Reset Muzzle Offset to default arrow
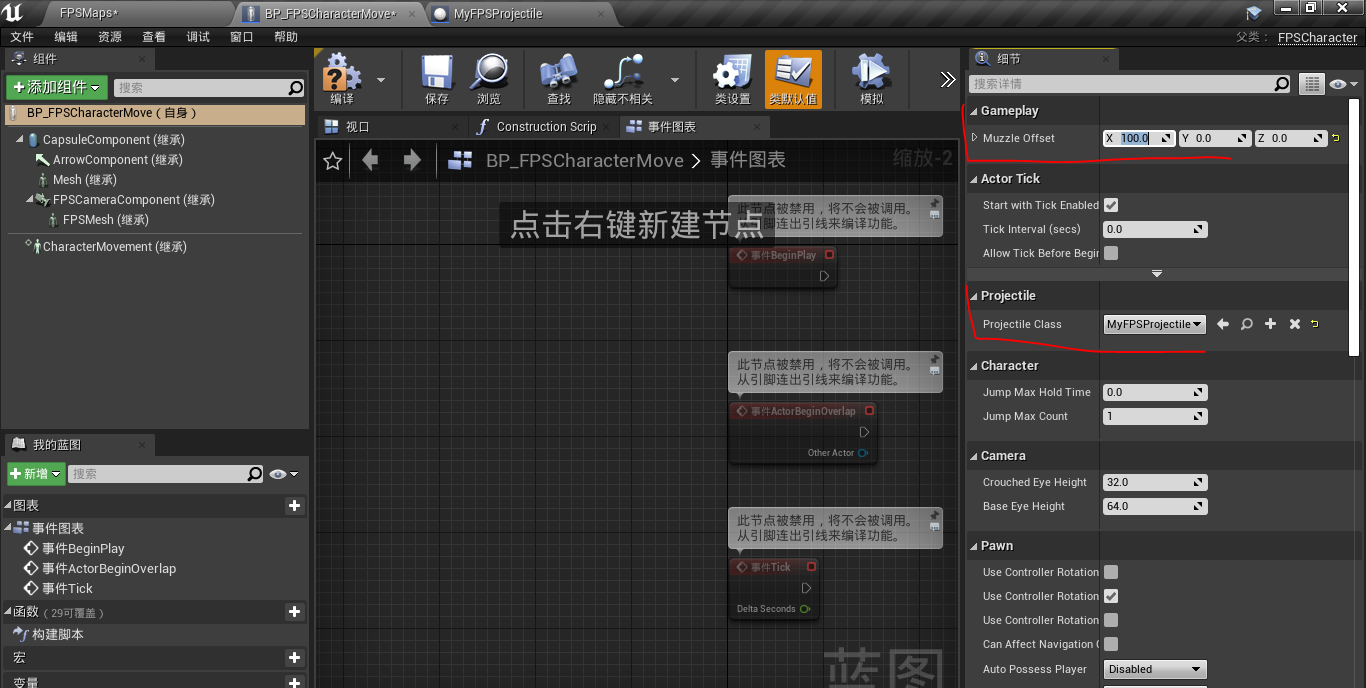Image resolution: width=1366 pixels, height=688 pixels. [1336, 138]
